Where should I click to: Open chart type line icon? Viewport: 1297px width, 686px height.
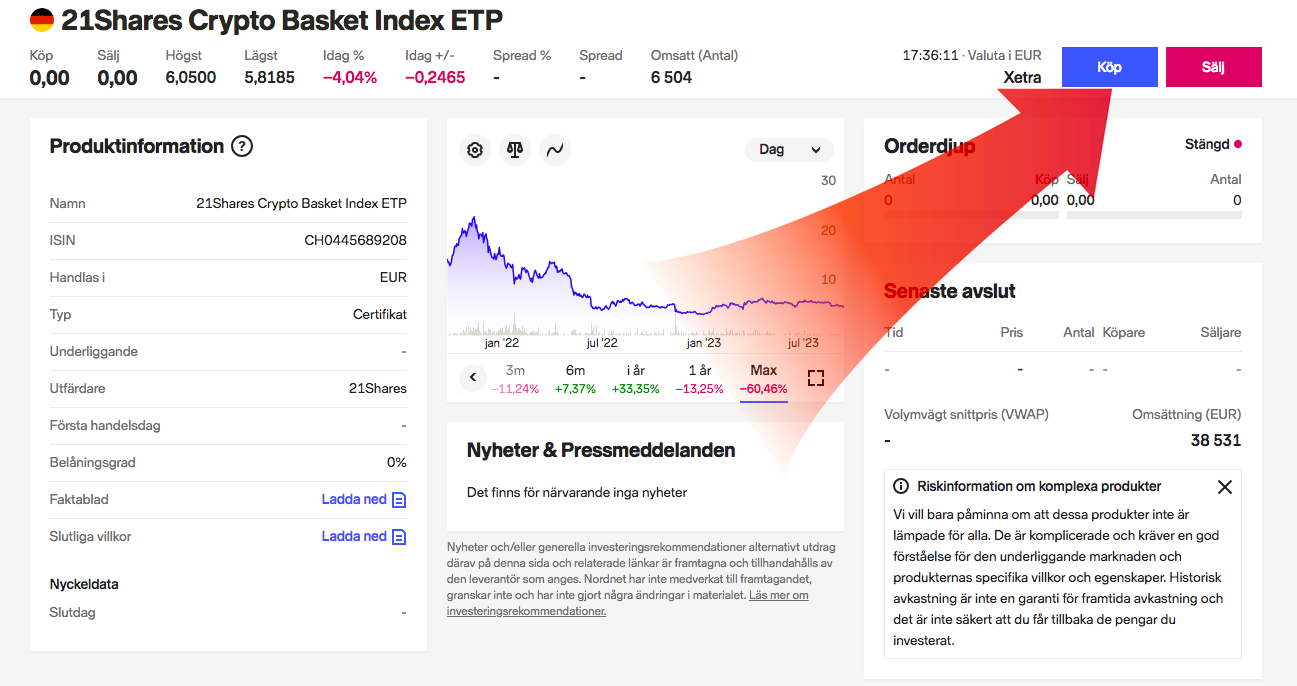click(555, 150)
